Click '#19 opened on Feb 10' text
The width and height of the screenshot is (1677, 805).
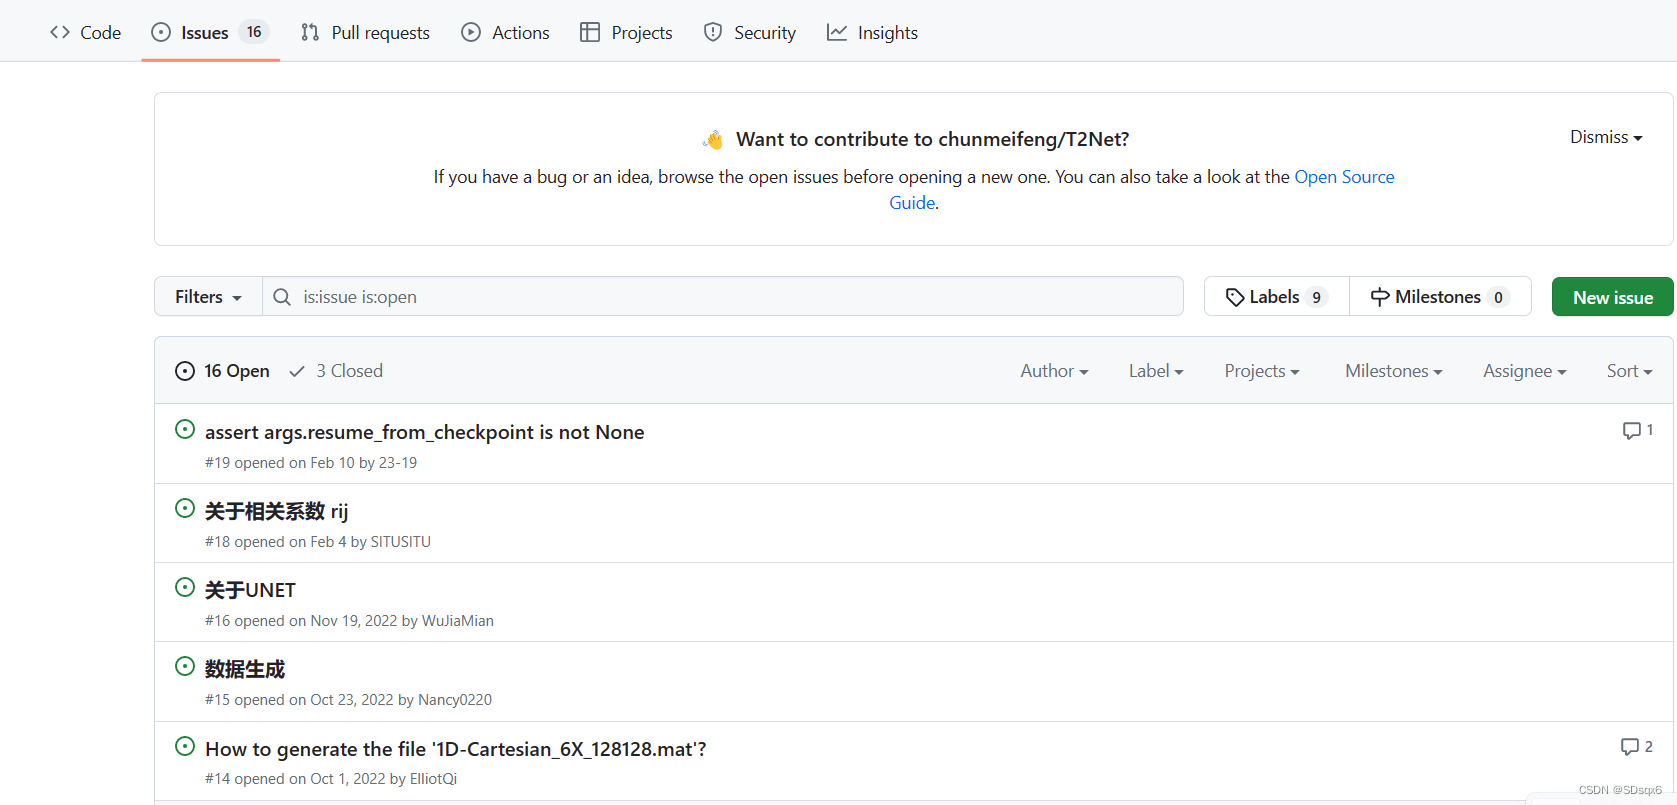pyautogui.click(x=280, y=463)
